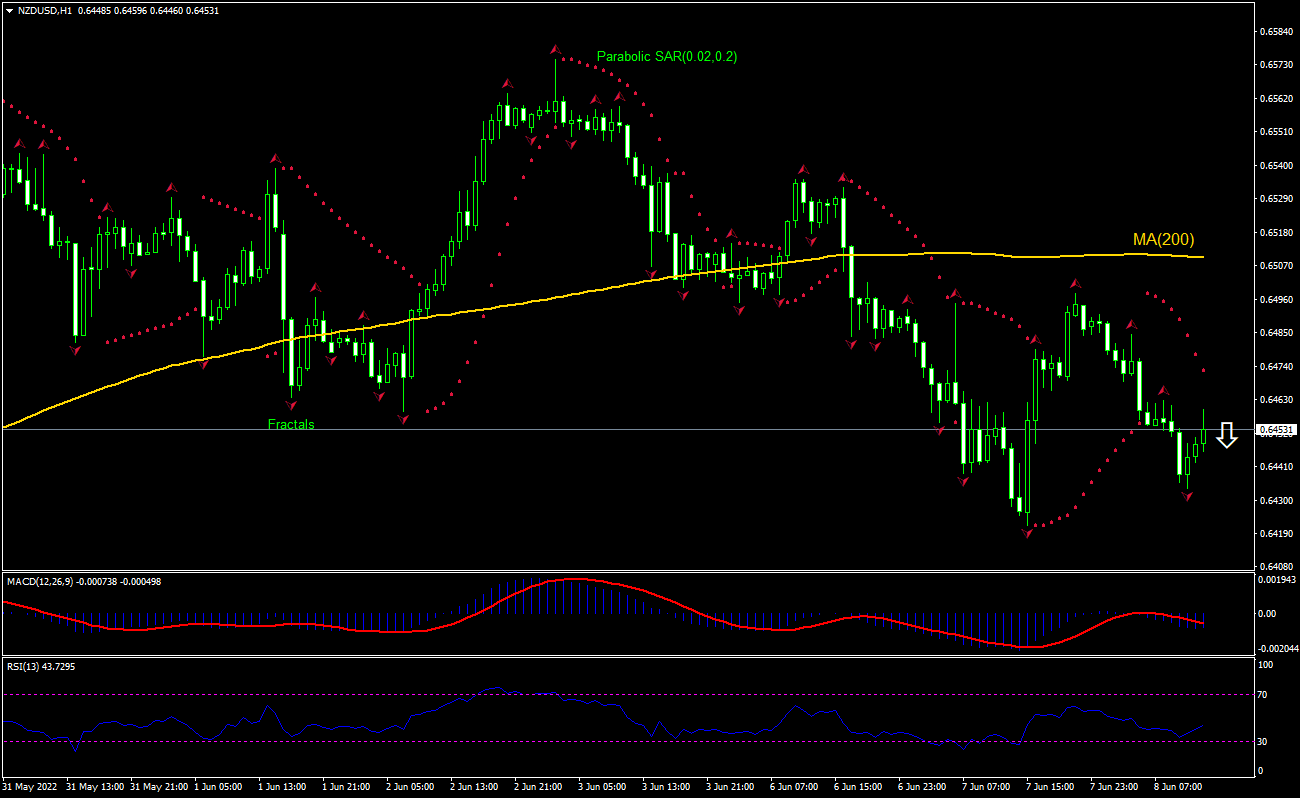The height and width of the screenshot is (798, 1300).
Task: Select the yellow MA(200) label
Action: [1162, 240]
